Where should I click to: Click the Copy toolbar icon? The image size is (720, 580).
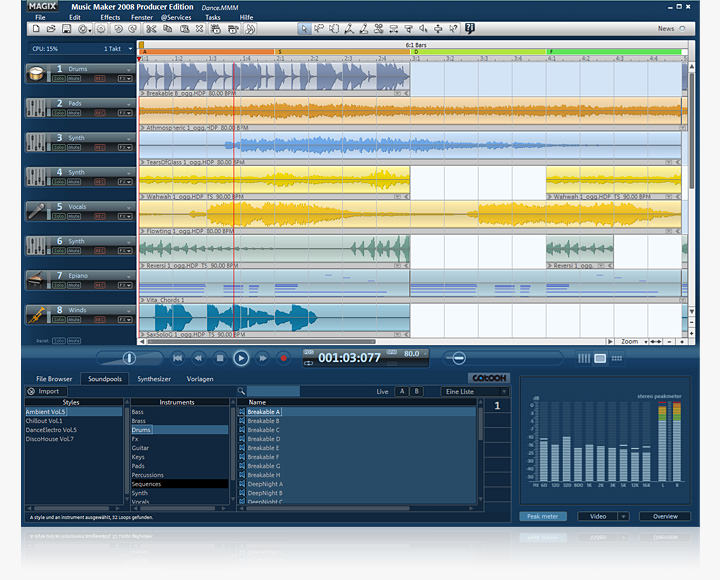coord(168,29)
